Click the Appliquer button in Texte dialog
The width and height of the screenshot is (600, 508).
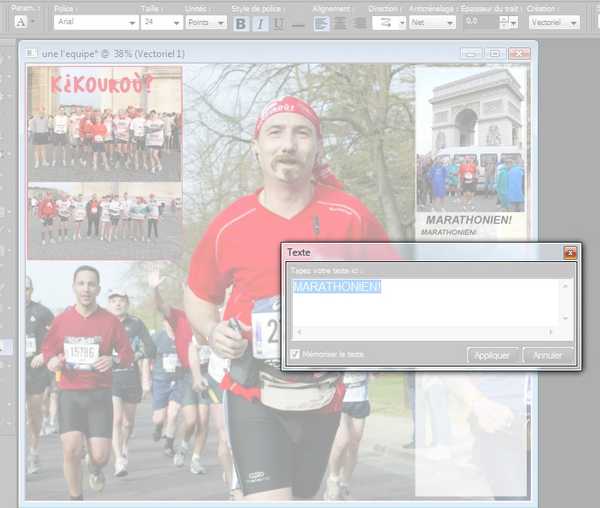coord(492,355)
